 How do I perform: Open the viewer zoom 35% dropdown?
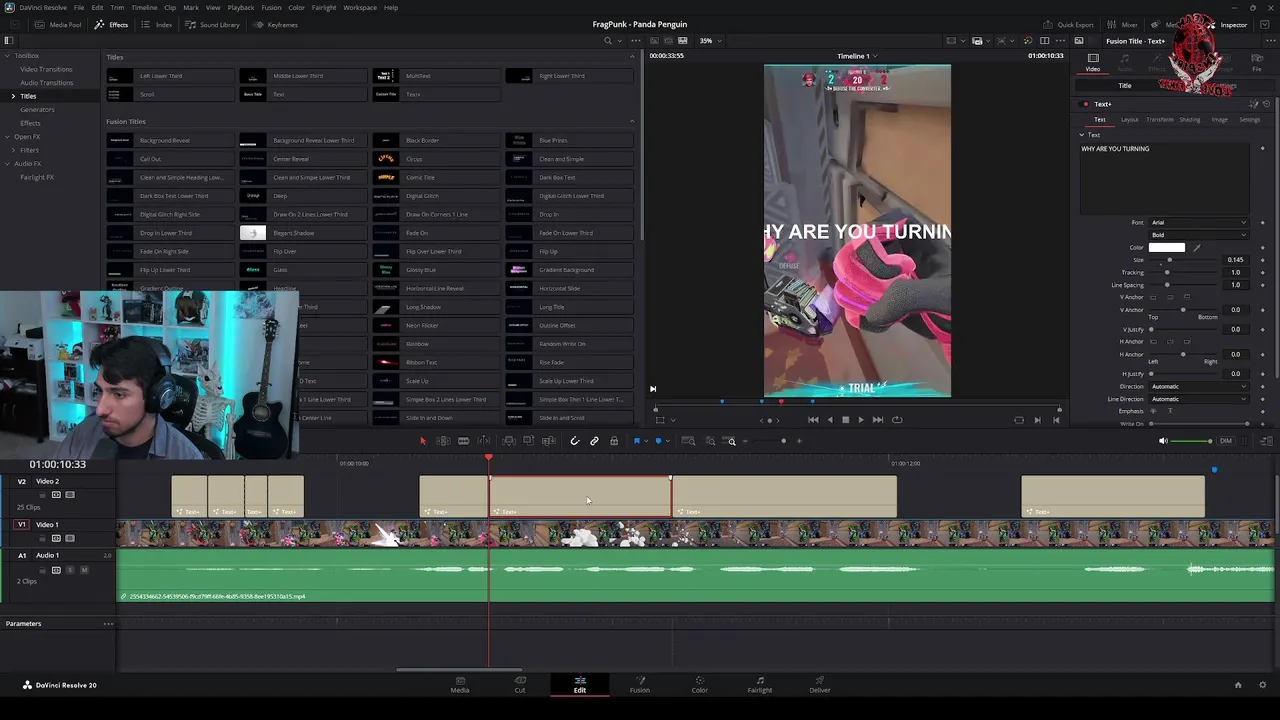click(710, 41)
